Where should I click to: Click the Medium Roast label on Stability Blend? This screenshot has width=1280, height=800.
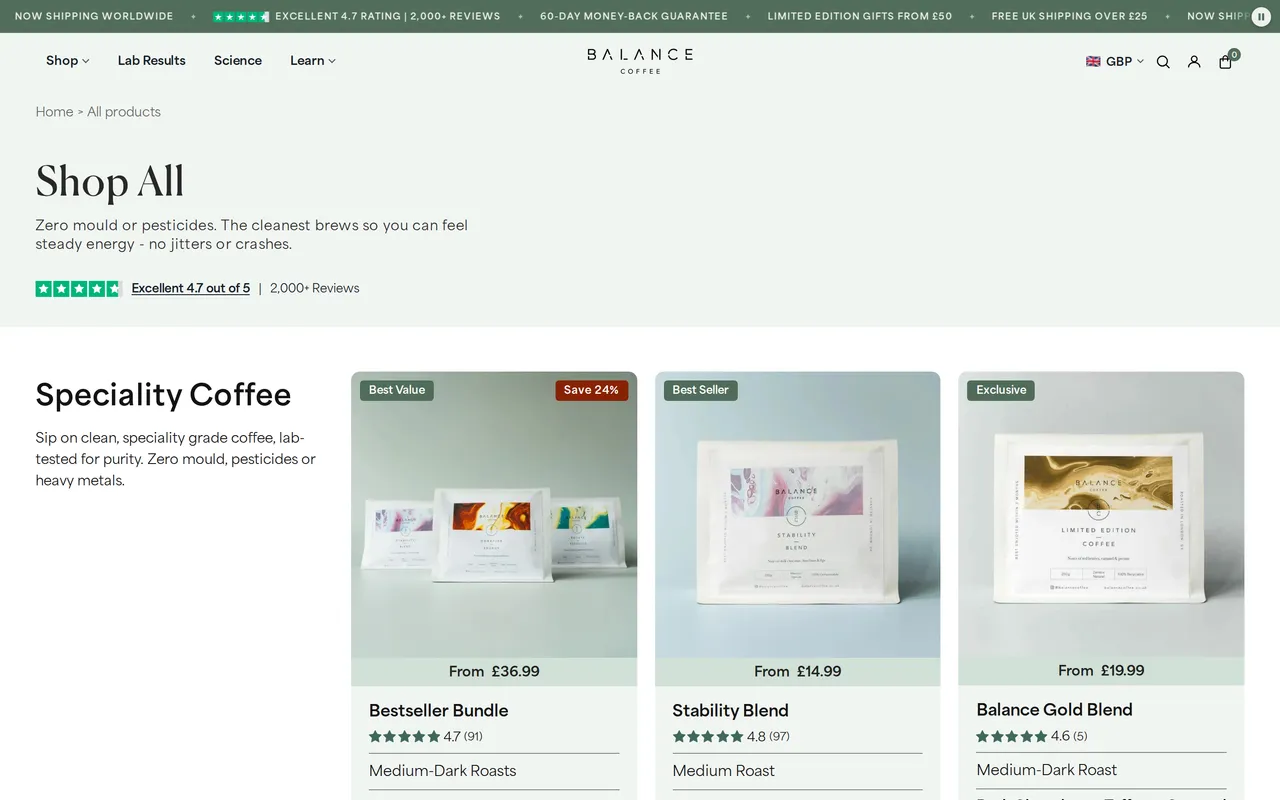(724, 771)
